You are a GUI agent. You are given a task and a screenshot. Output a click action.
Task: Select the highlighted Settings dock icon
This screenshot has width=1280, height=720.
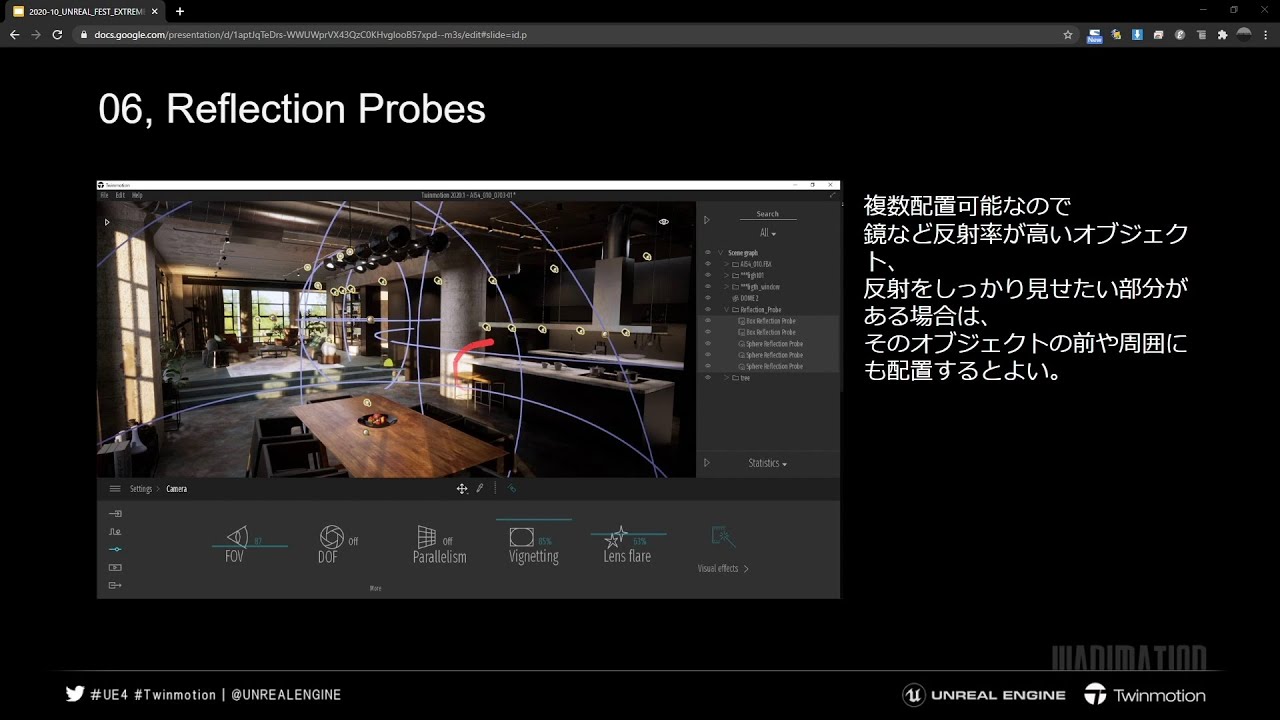(x=115, y=549)
